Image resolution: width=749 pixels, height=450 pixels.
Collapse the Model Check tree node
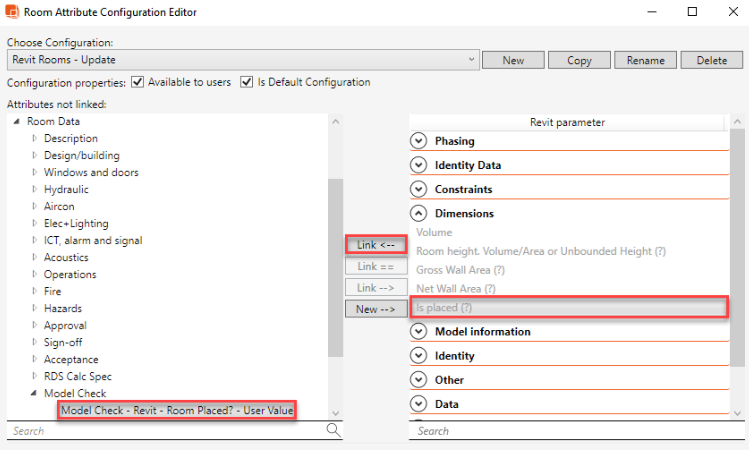click(35, 393)
